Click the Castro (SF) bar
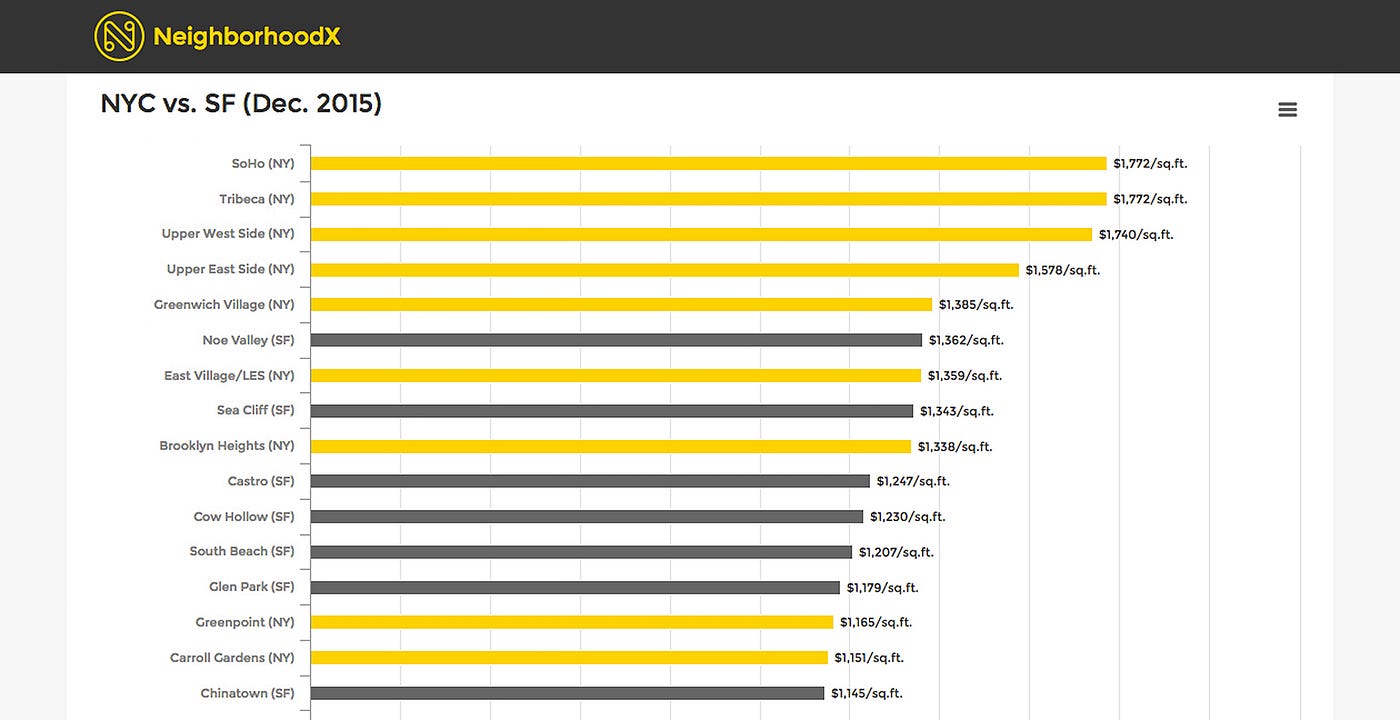 click(590, 481)
